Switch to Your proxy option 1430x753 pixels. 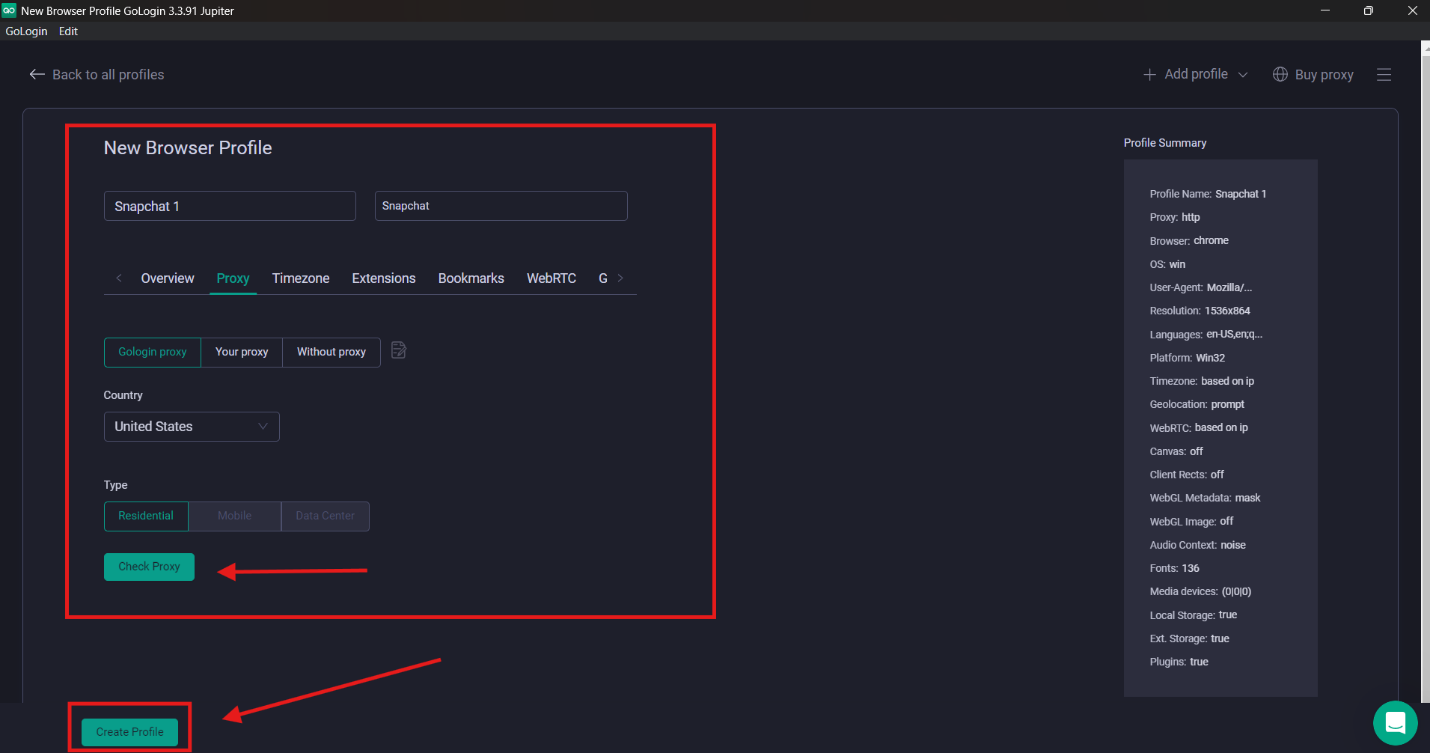(x=242, y=352)
